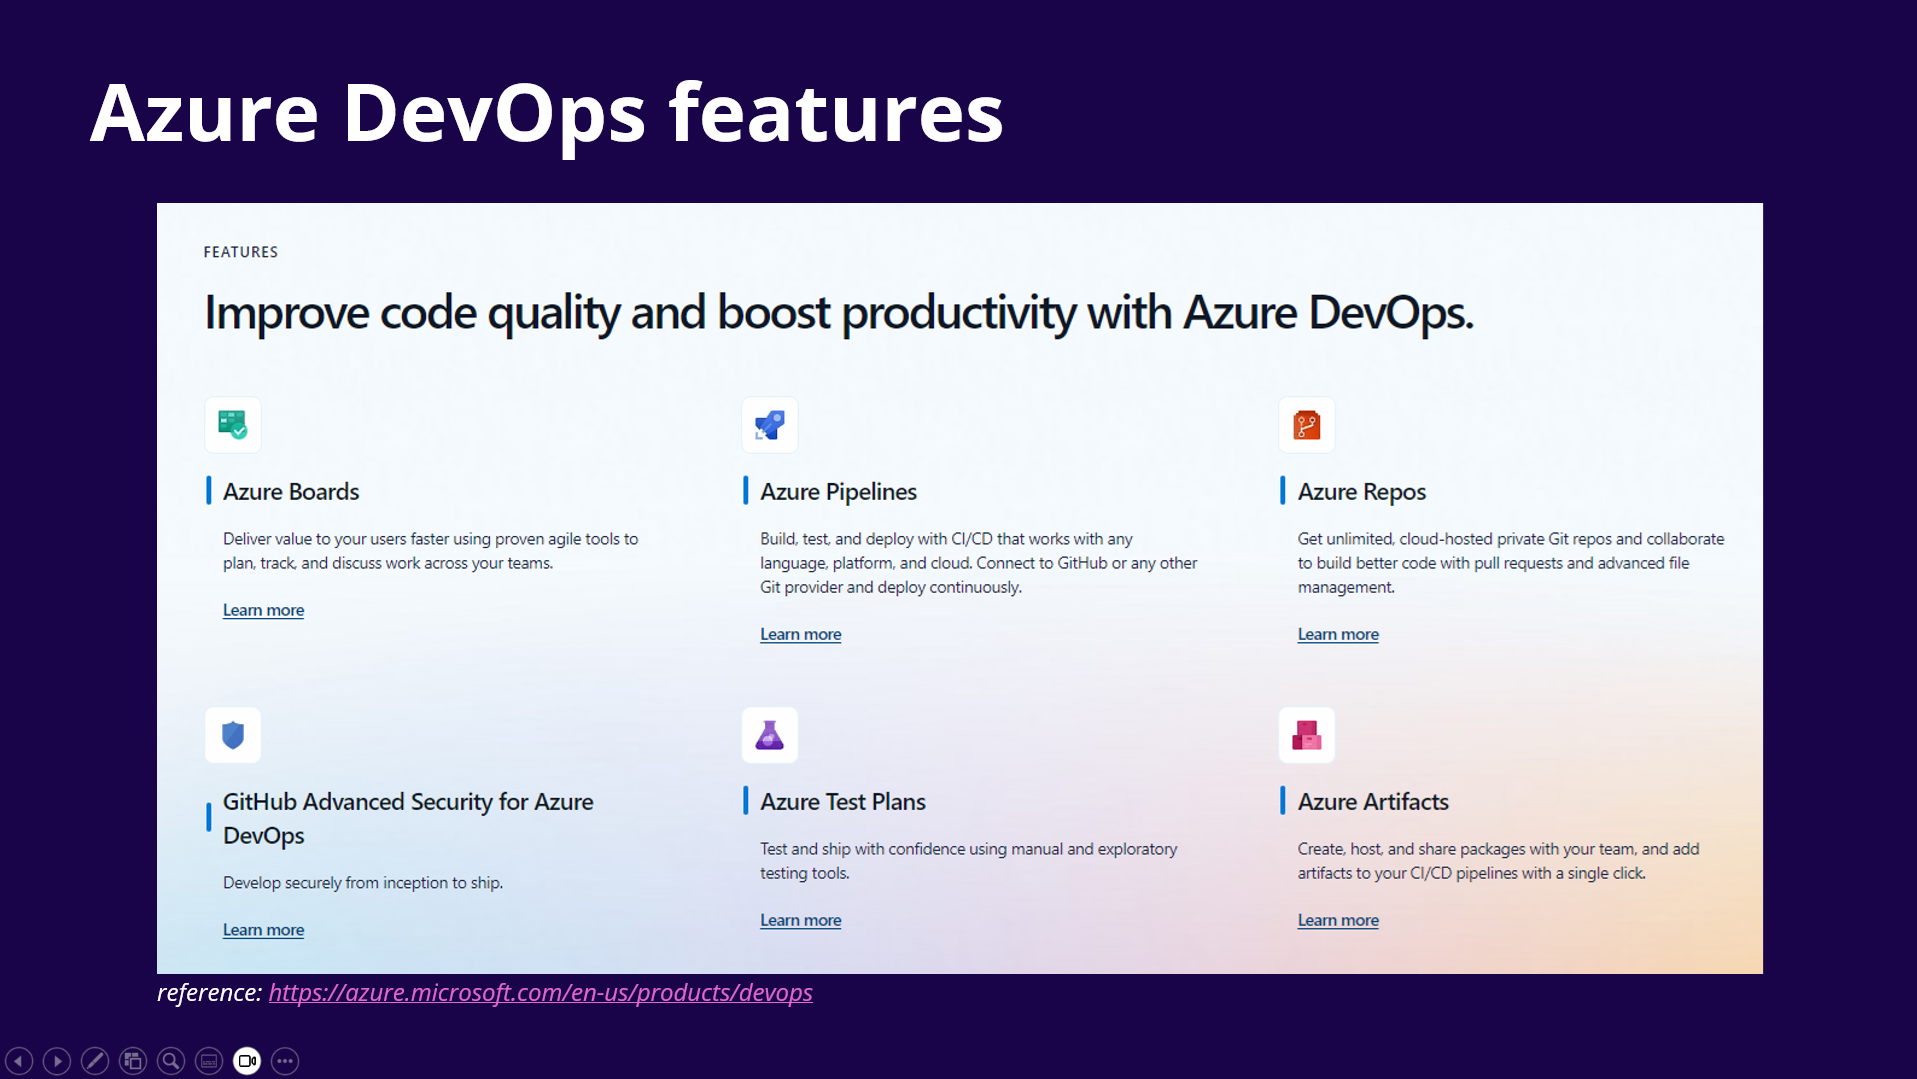Click the Azure Boards icon
The image size is (1917, 1079).
click(233, 425)
